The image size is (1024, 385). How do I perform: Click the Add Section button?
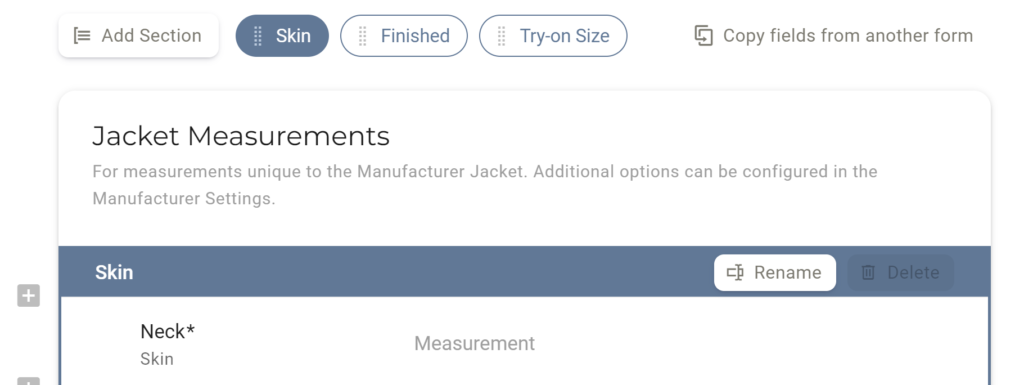[138, 36]
